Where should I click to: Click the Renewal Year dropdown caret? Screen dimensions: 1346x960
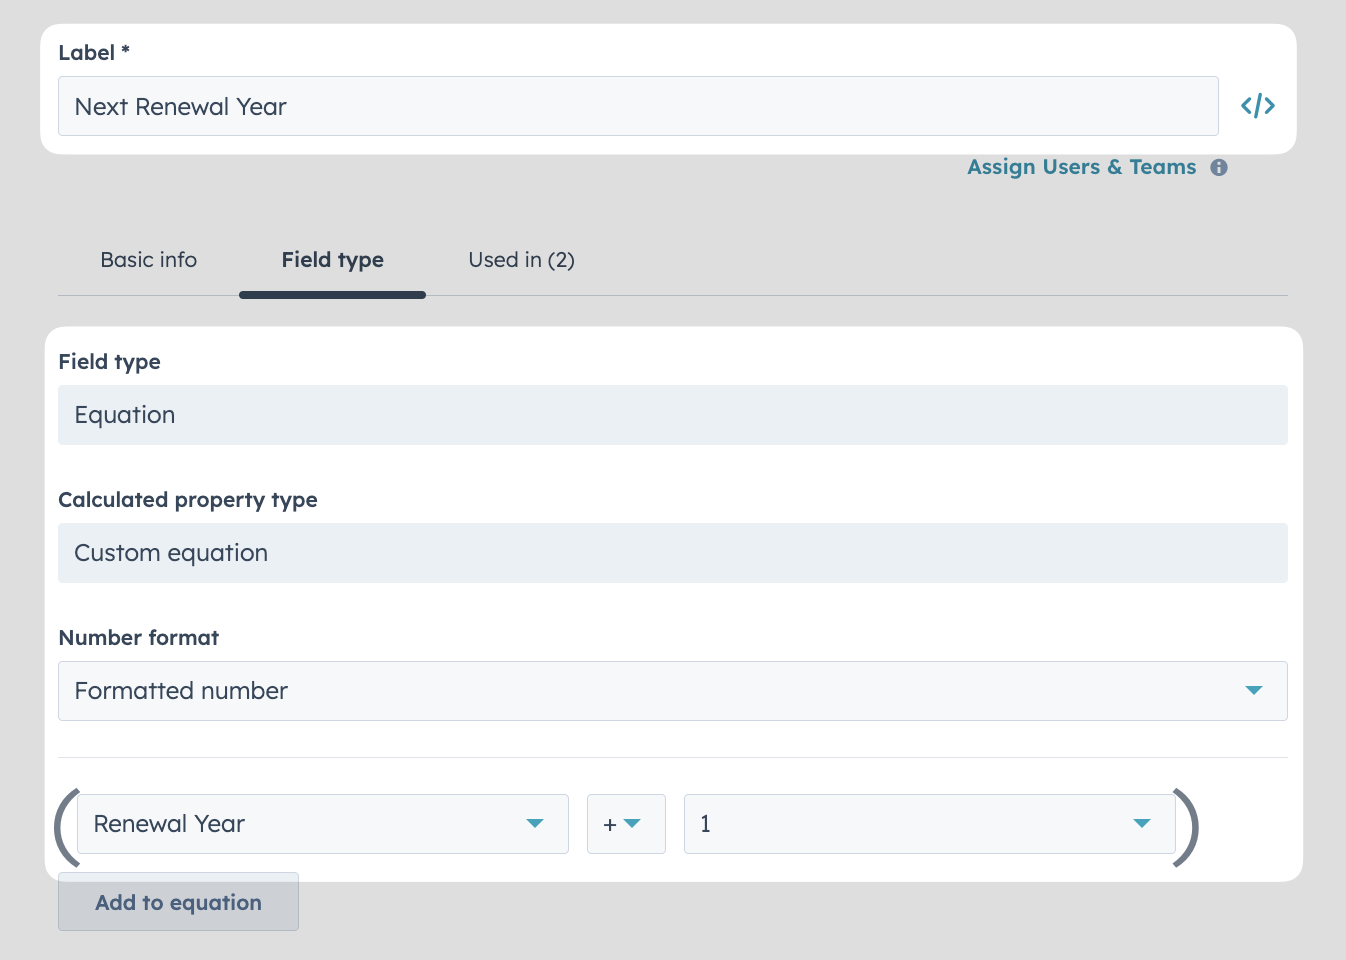[534, 824]
